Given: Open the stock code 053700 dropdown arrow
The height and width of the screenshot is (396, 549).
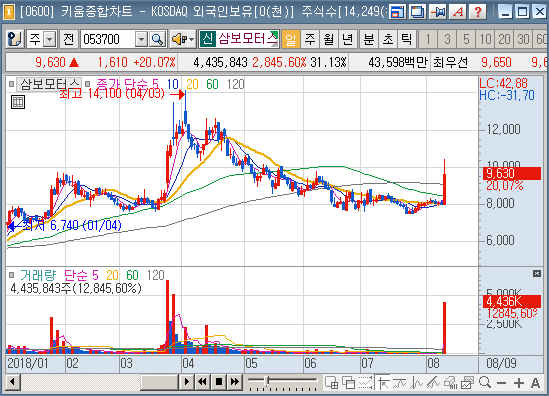Looking at the screenshot, I should tap(141, 39).
